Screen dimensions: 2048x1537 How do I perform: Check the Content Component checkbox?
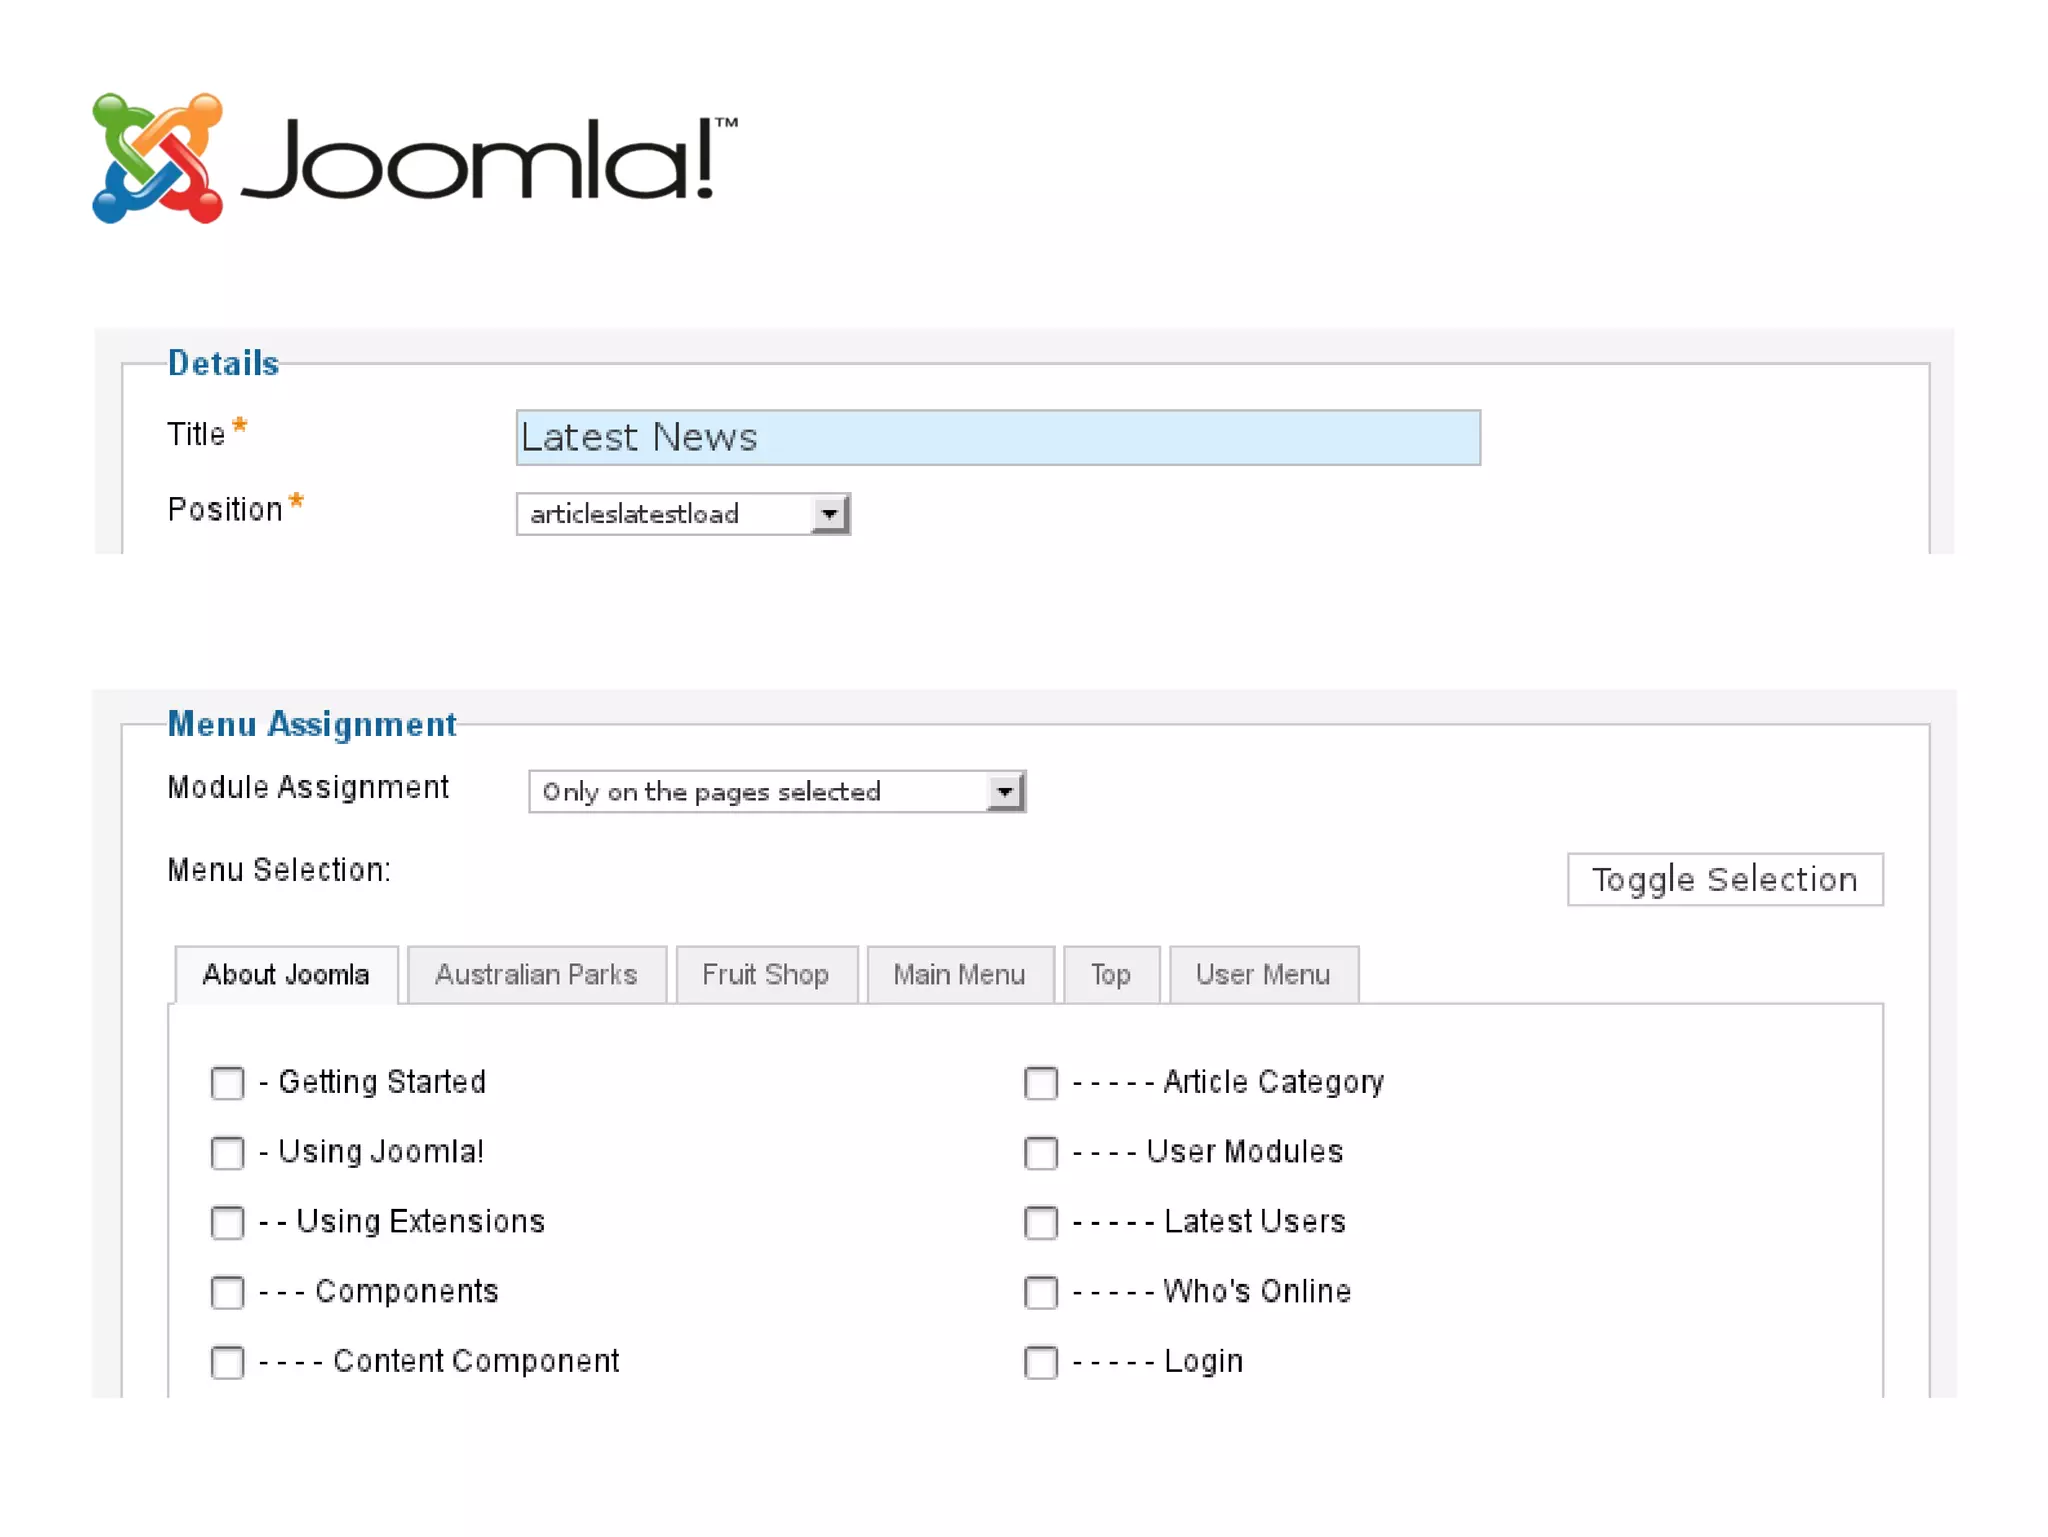(x=227, y=1362)
